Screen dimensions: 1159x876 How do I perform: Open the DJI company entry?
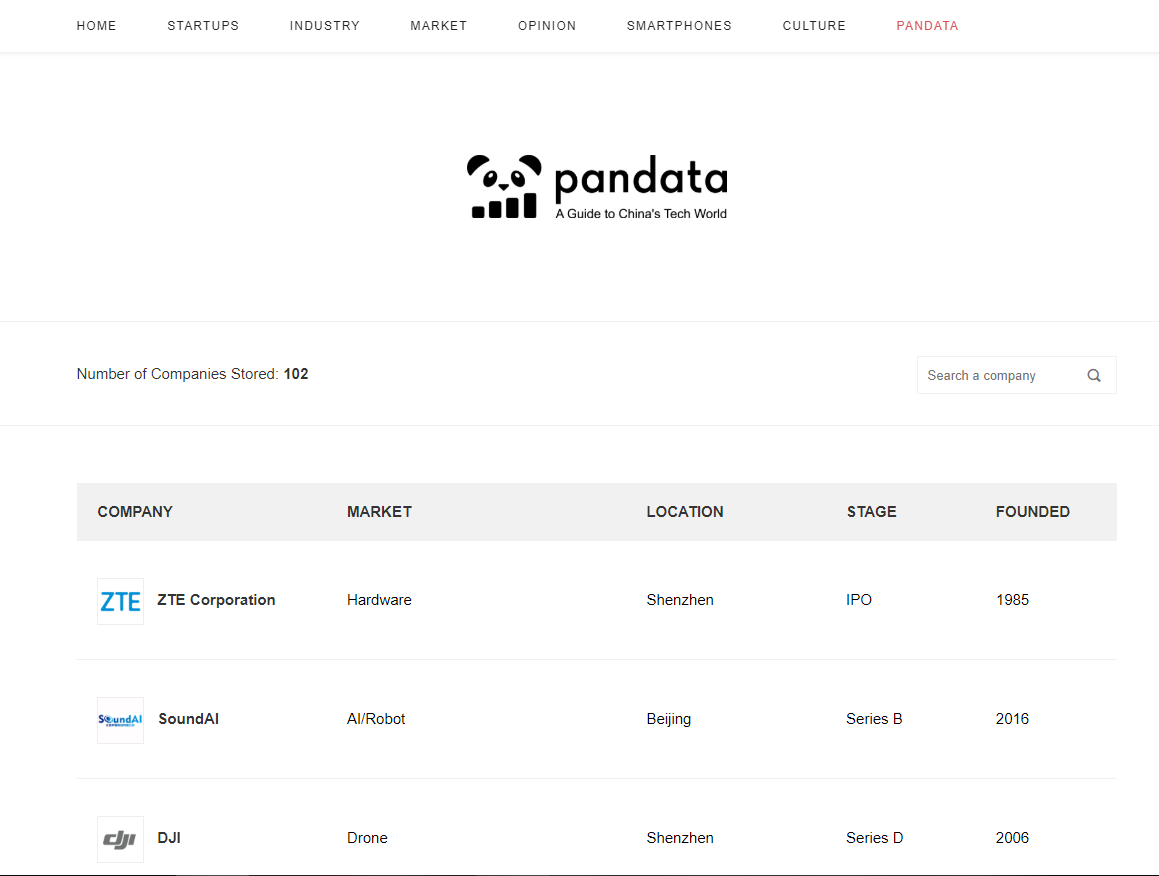[168, 838]
